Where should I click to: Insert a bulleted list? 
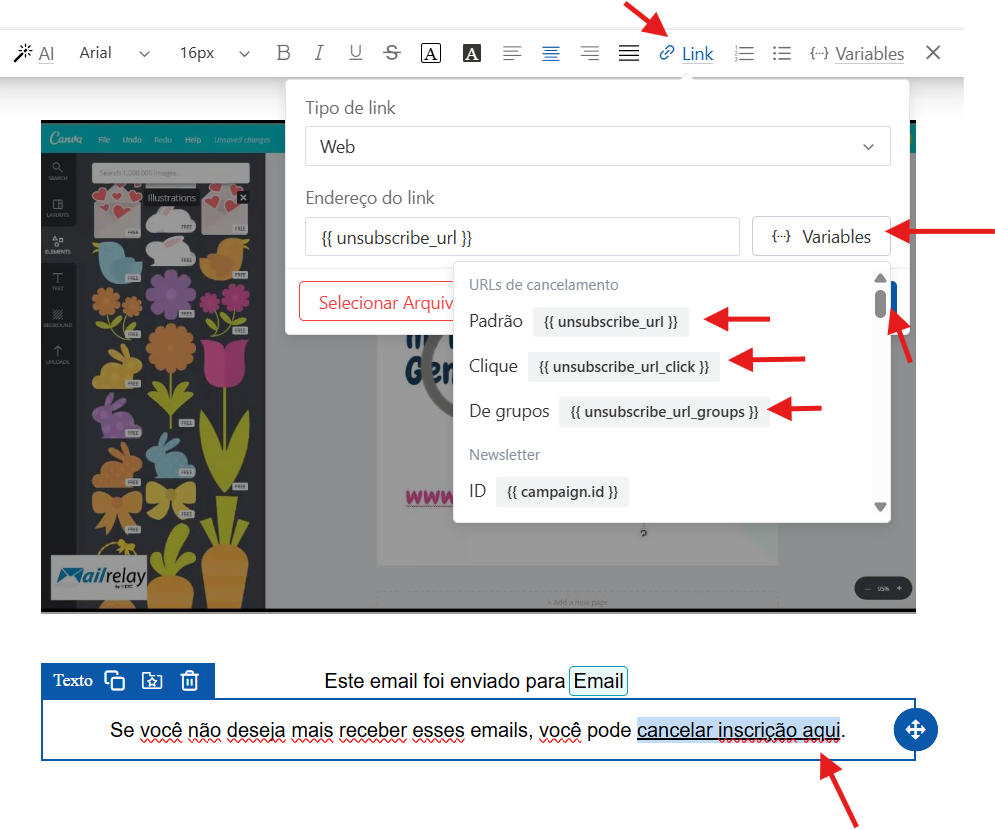[x=782, y=53]
